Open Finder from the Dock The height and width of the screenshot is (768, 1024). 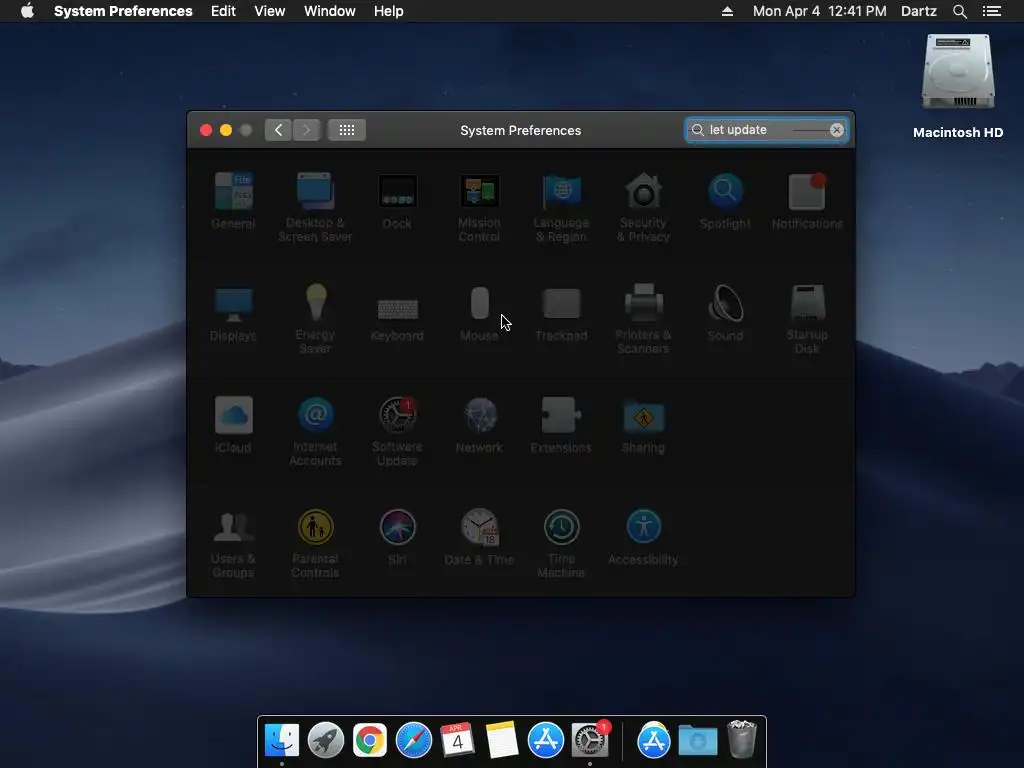(282, 740)
